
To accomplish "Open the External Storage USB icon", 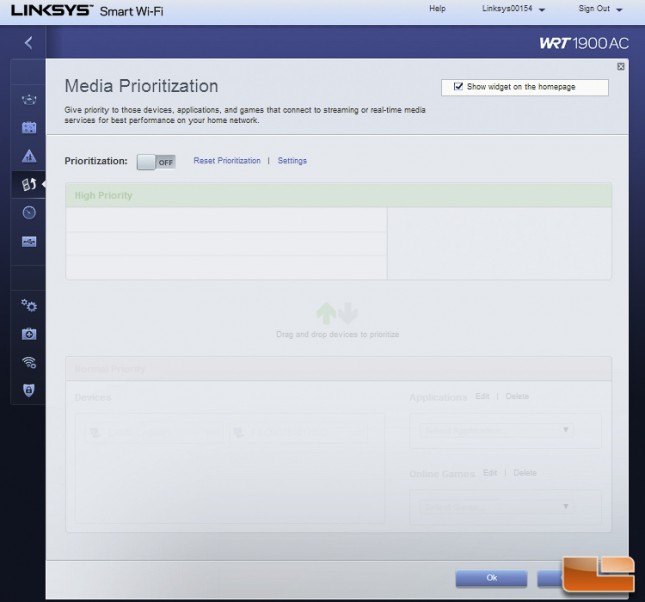I will 28,241.
